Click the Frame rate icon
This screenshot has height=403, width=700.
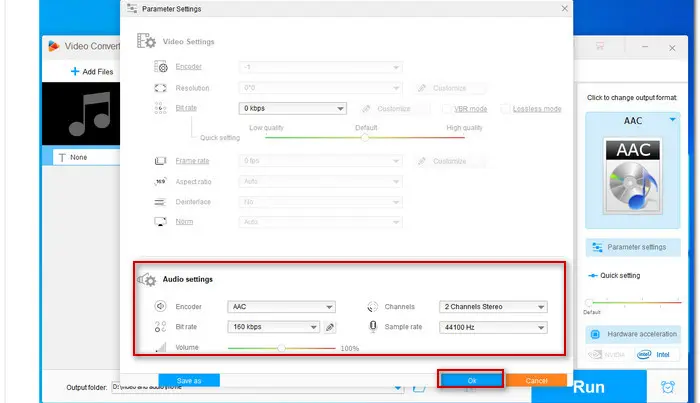[160, 161]
